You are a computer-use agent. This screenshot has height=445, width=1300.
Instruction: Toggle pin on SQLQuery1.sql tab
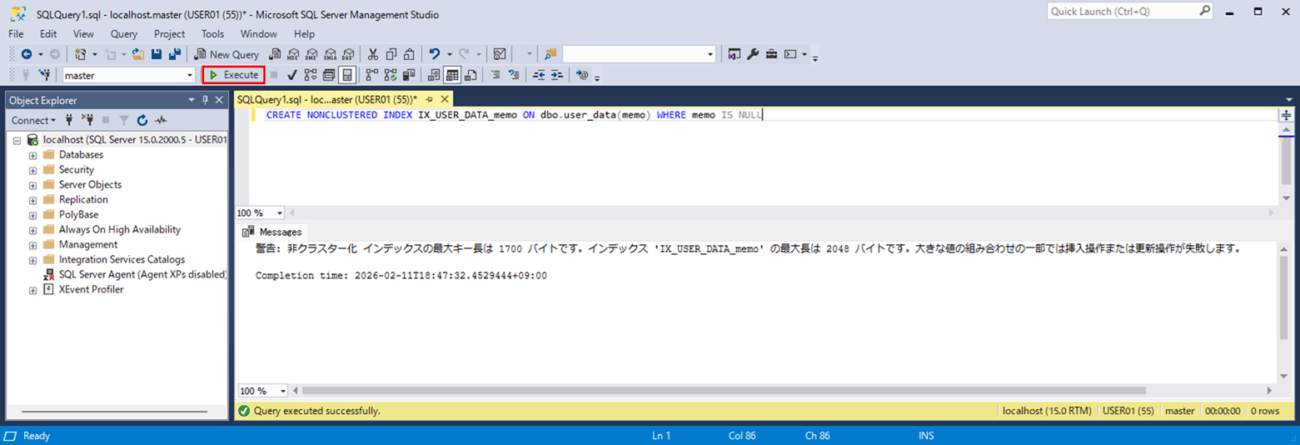pyautogui.click(x=430, y=100)
